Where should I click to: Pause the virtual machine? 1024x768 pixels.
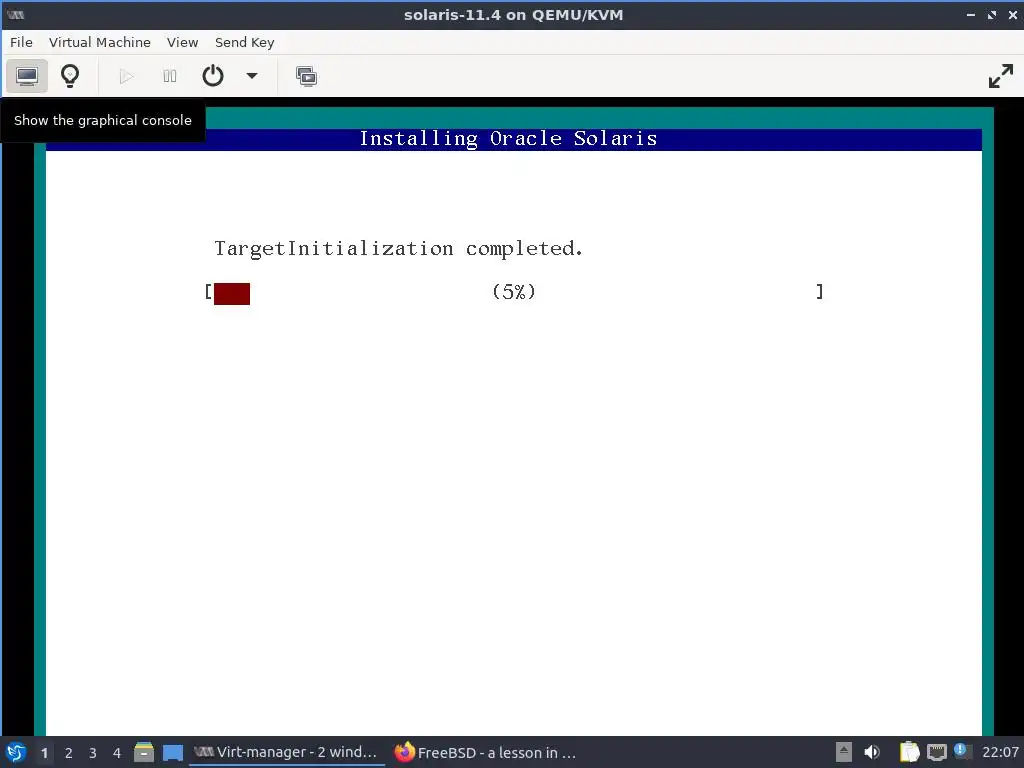(170, 76)
